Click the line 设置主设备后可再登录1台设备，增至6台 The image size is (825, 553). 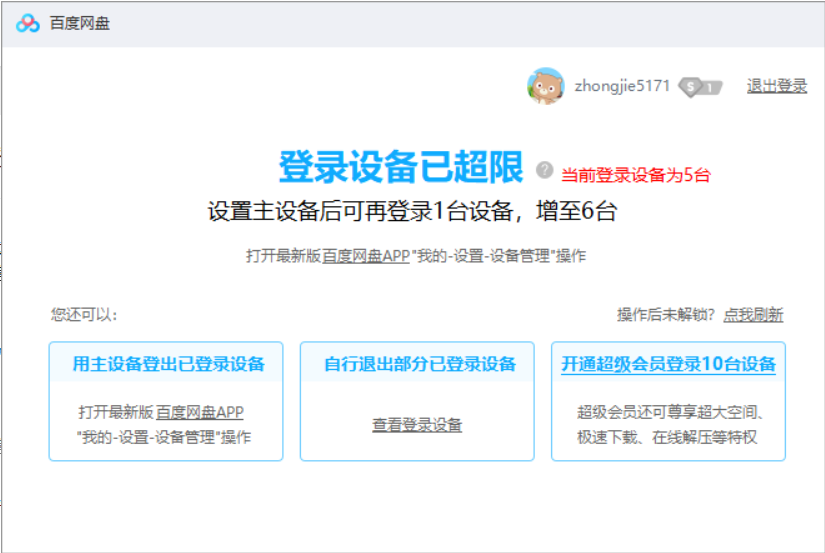pyautogui.click(x=412, y=212)
